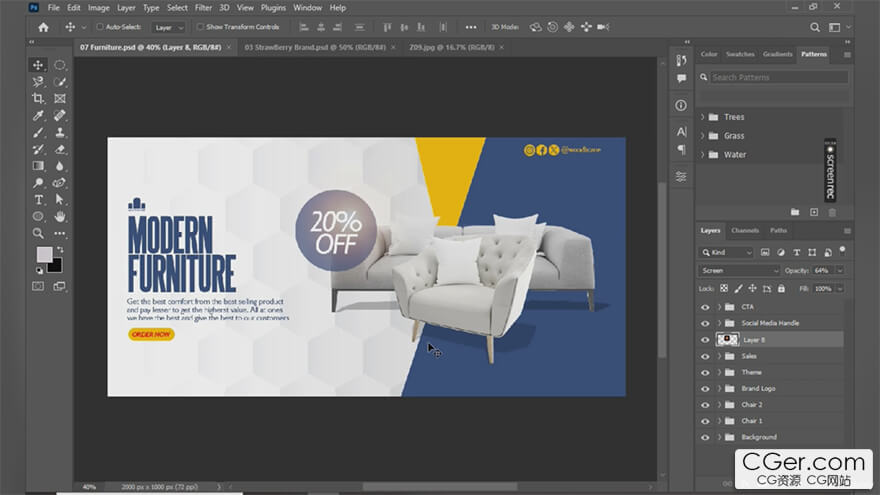Image resolution: width=880 pixels, height=495 pixels.
Task: Expand the Brand Logo layer group
Action: pos(719,388)
